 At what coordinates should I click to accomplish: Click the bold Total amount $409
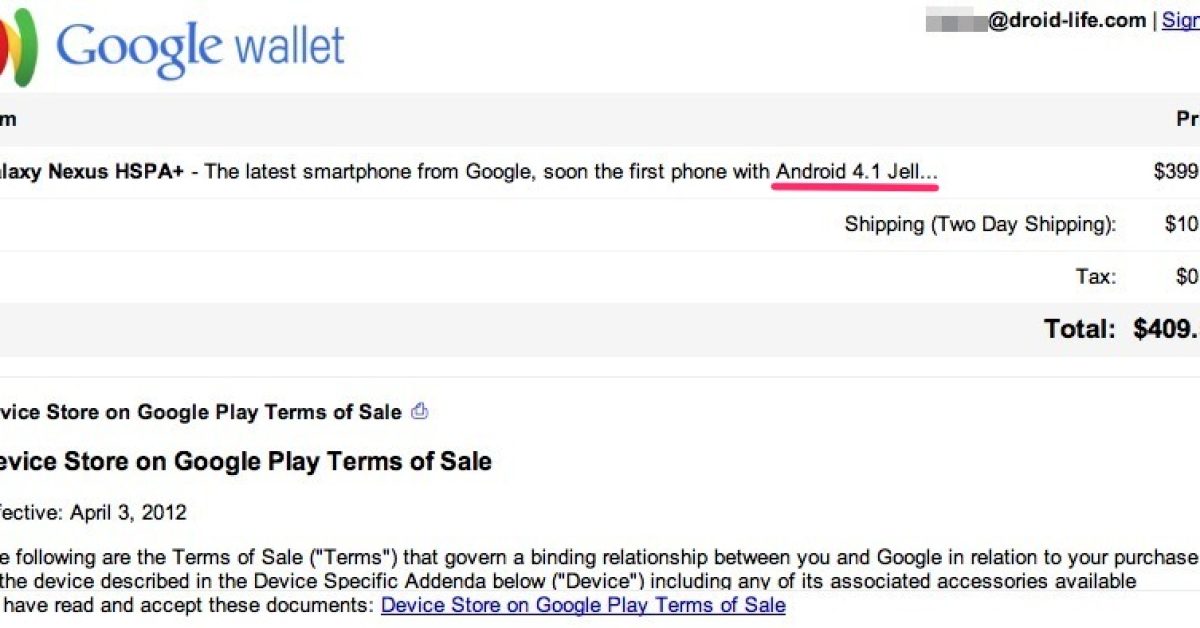pyautogui.click(x=1165, y=329)
